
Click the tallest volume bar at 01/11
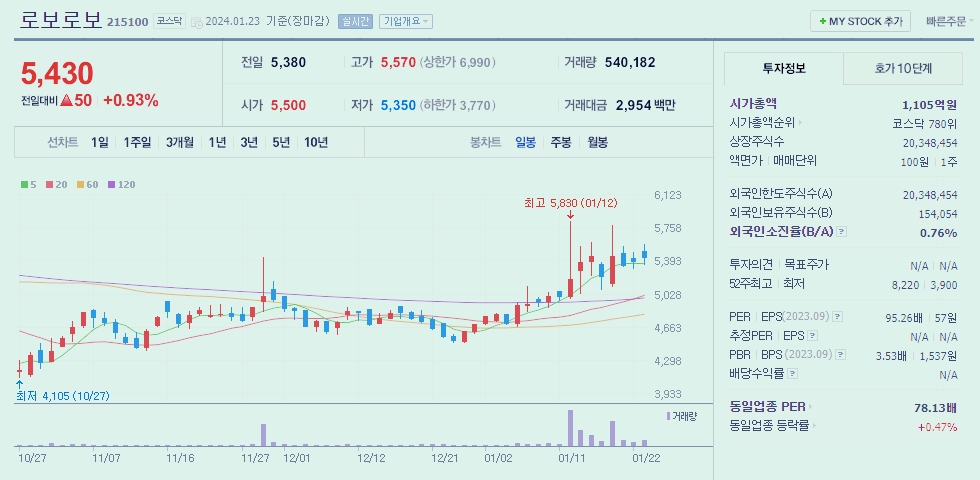[571, 428]
